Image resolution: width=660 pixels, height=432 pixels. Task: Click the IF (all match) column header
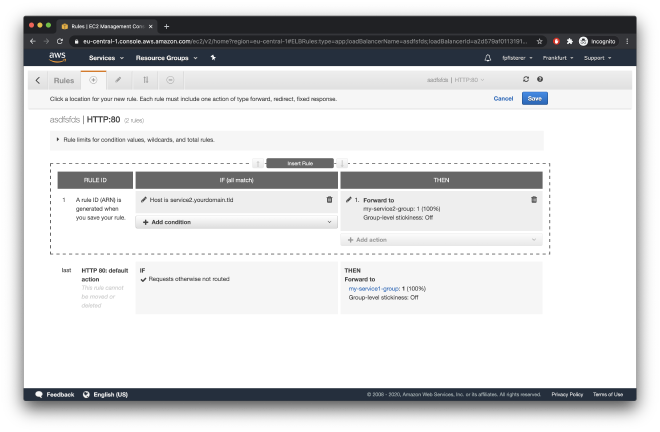point(237,180)
